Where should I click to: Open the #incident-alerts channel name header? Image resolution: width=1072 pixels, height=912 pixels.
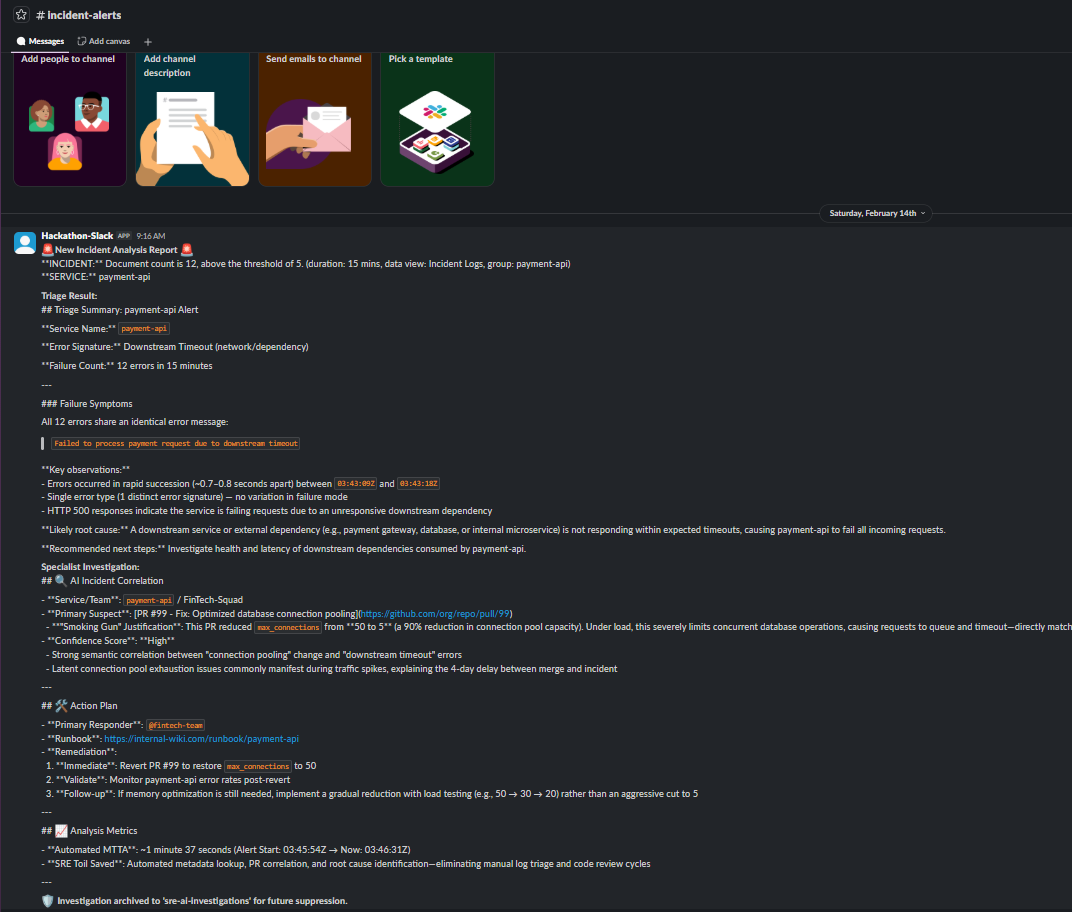(79, 15)
